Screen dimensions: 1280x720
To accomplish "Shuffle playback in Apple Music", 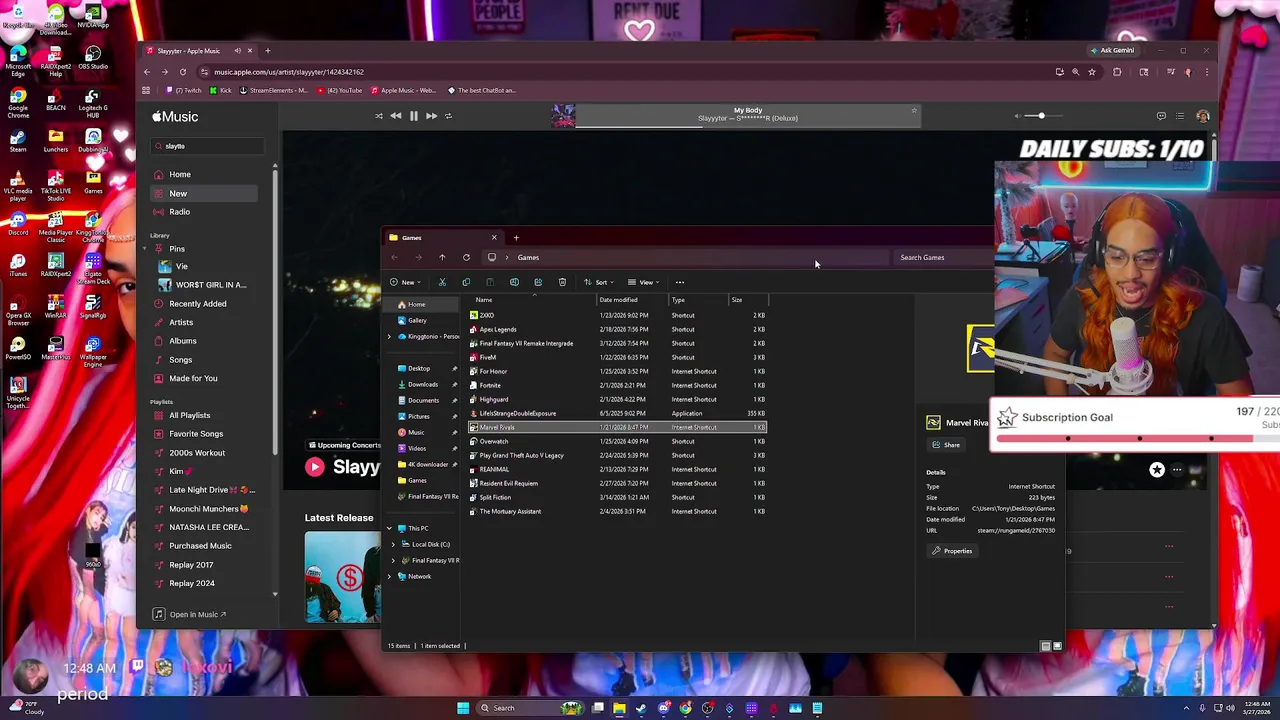I will tap(379, 116).
